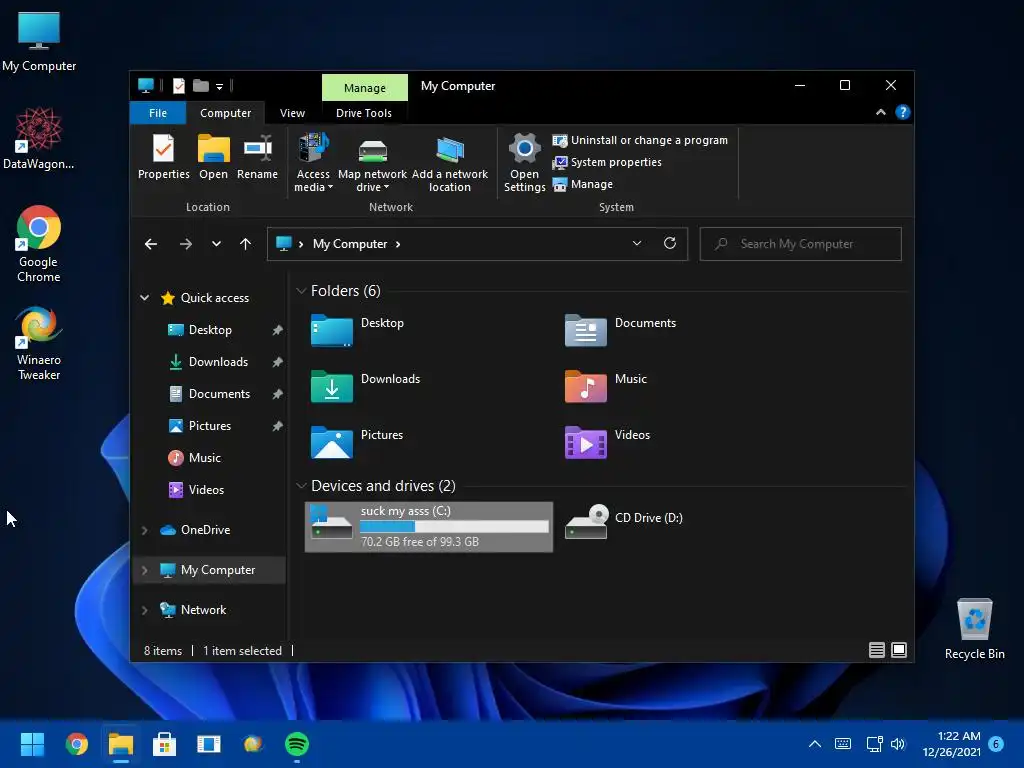
Task: Open Microsoft Store from the taskbar
Action: (164, 744)
